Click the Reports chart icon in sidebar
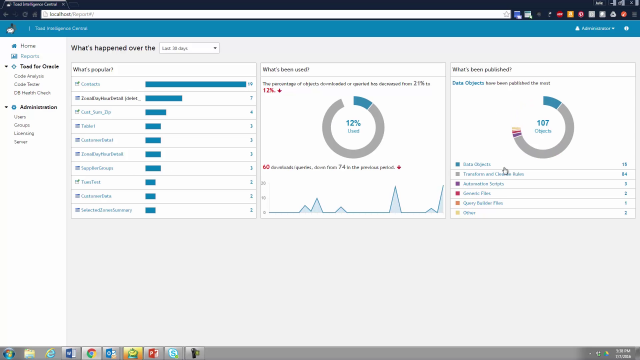640x360 pixels. tap(14, 56)
